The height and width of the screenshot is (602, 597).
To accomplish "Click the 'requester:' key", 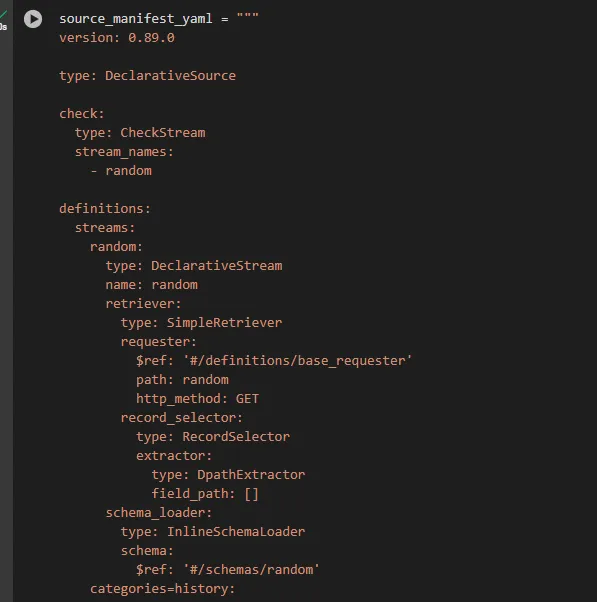I will coord(159,342).
